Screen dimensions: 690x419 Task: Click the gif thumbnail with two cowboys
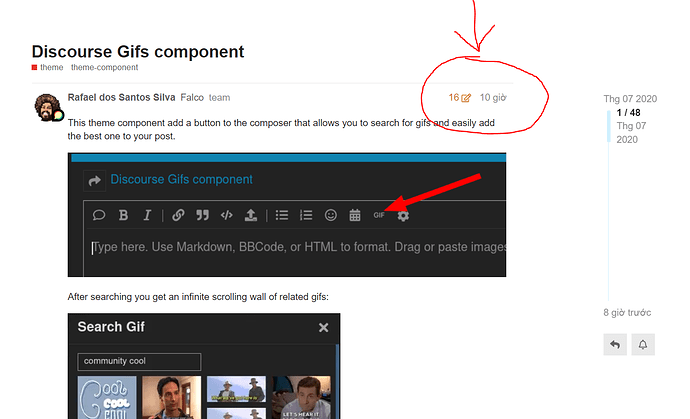pos(236,389)
